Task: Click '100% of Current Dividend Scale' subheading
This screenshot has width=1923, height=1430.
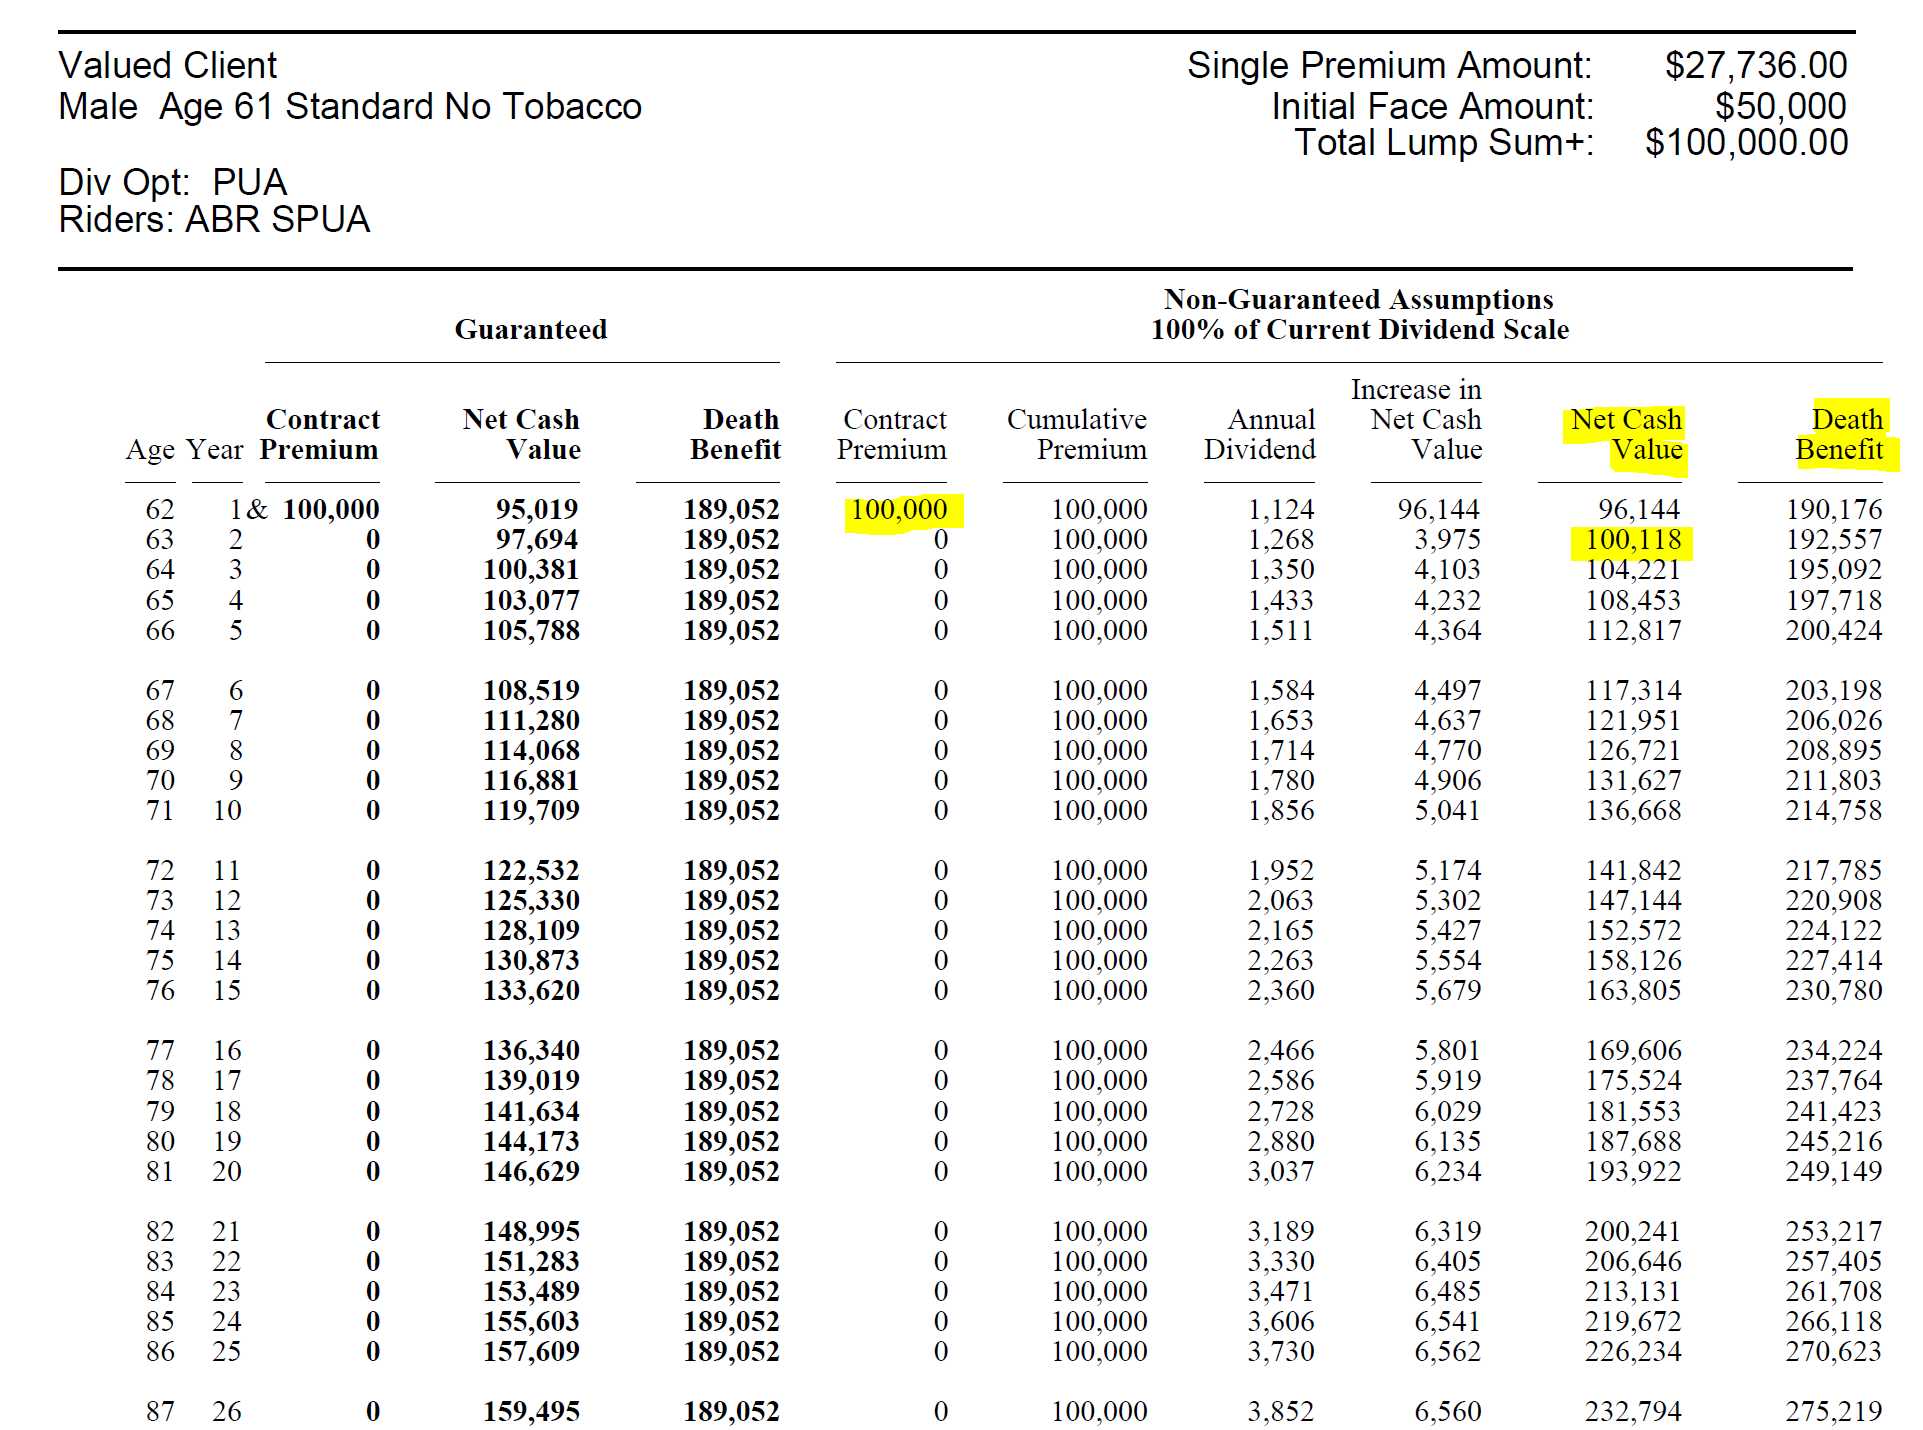Action: 1359,329
